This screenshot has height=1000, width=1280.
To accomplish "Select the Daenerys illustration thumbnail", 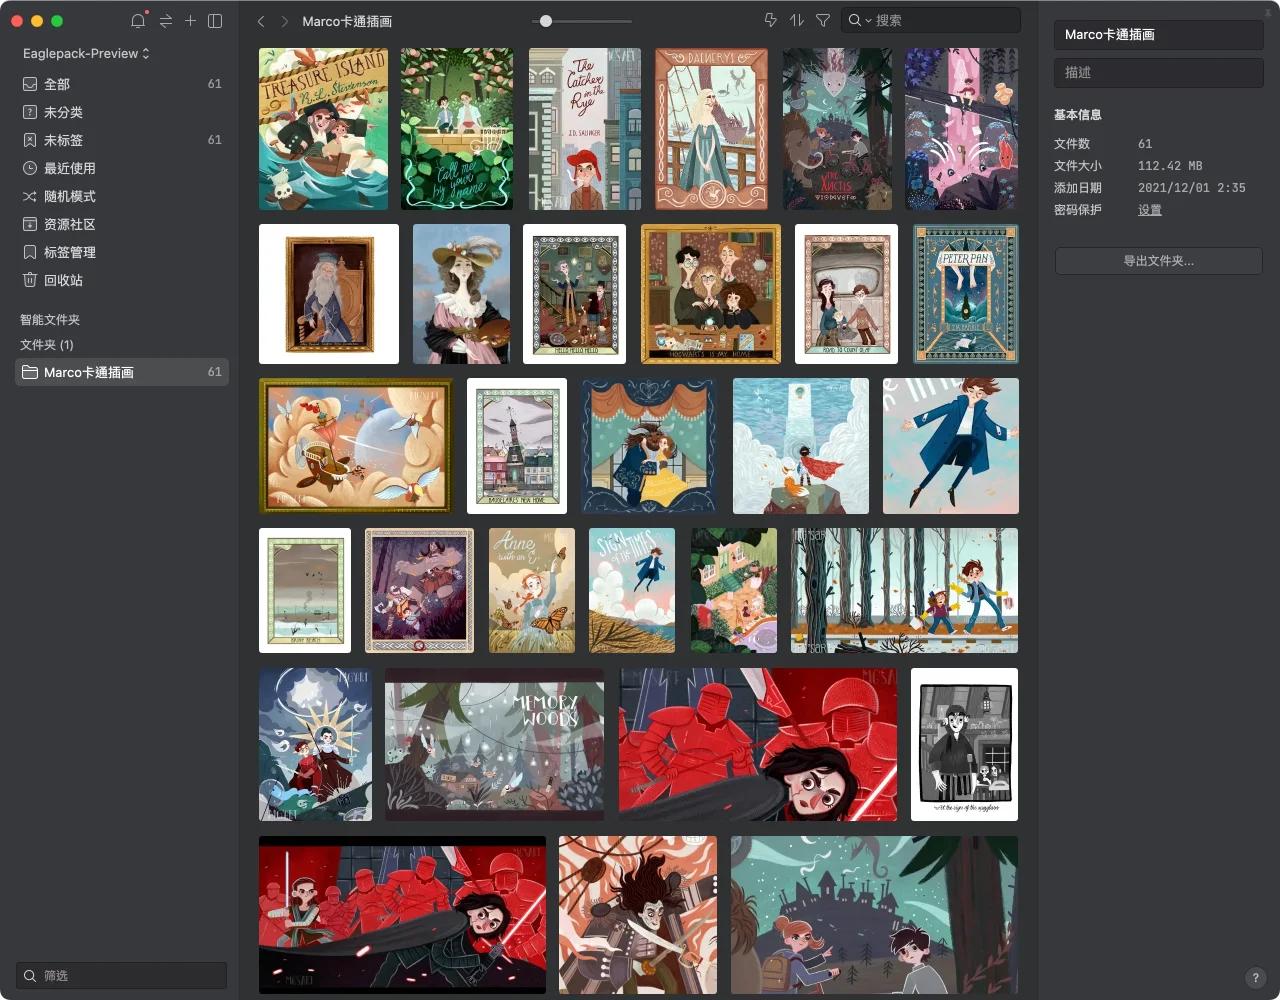I will 712,129.
